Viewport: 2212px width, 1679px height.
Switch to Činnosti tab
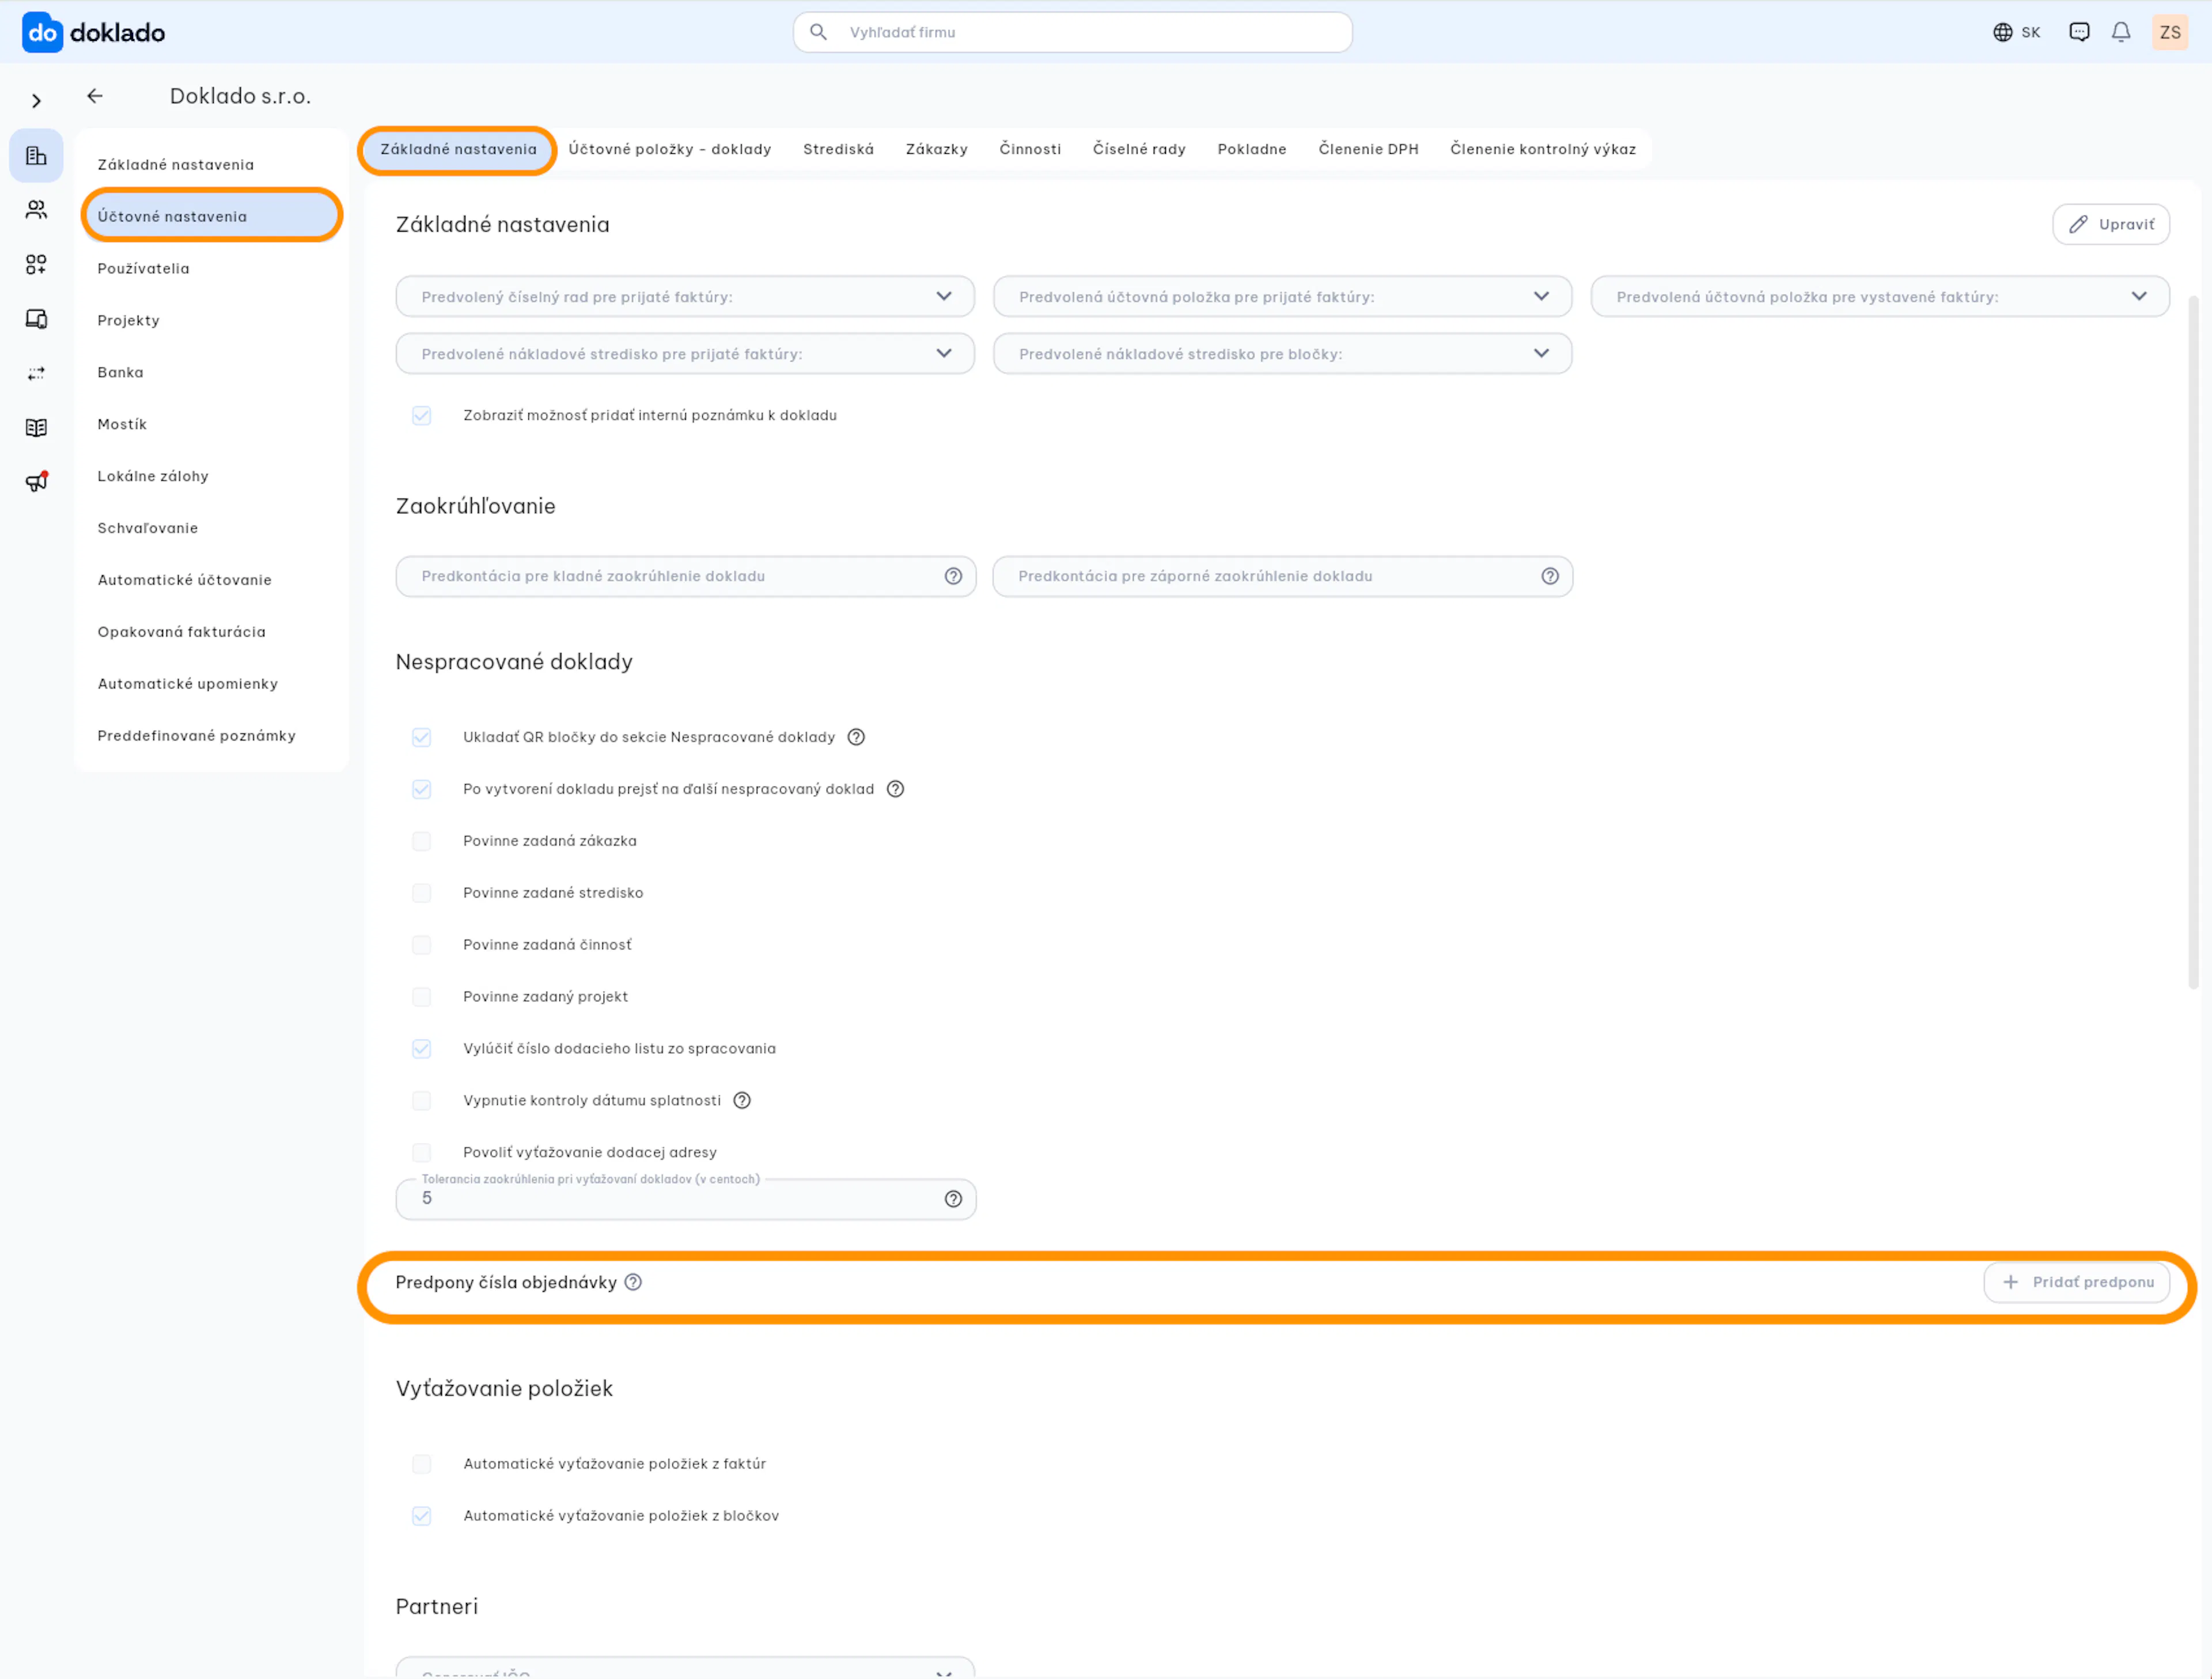[x=1030, y=149]
